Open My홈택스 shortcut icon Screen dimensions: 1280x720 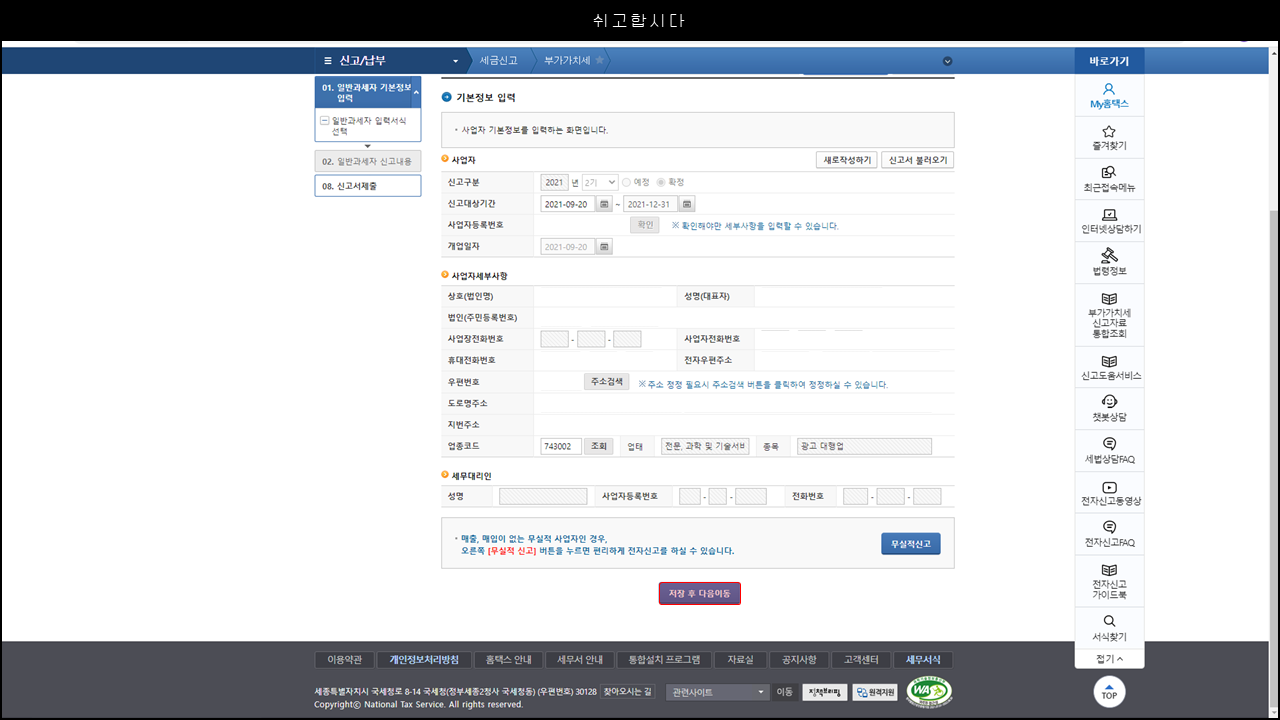pyautogui.click(x=1108, y=89)
